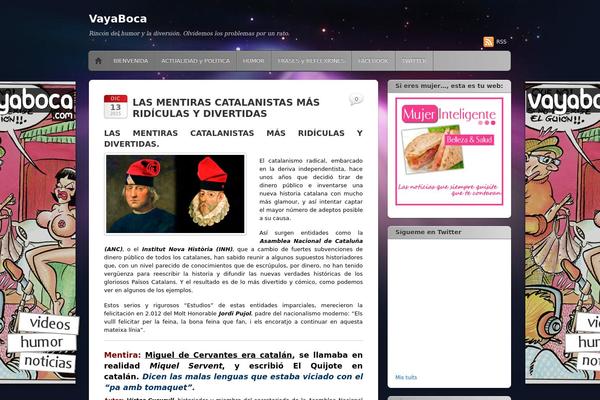Select 'videos' label in left banner
600x400 pixels.
tap(50, 324)
